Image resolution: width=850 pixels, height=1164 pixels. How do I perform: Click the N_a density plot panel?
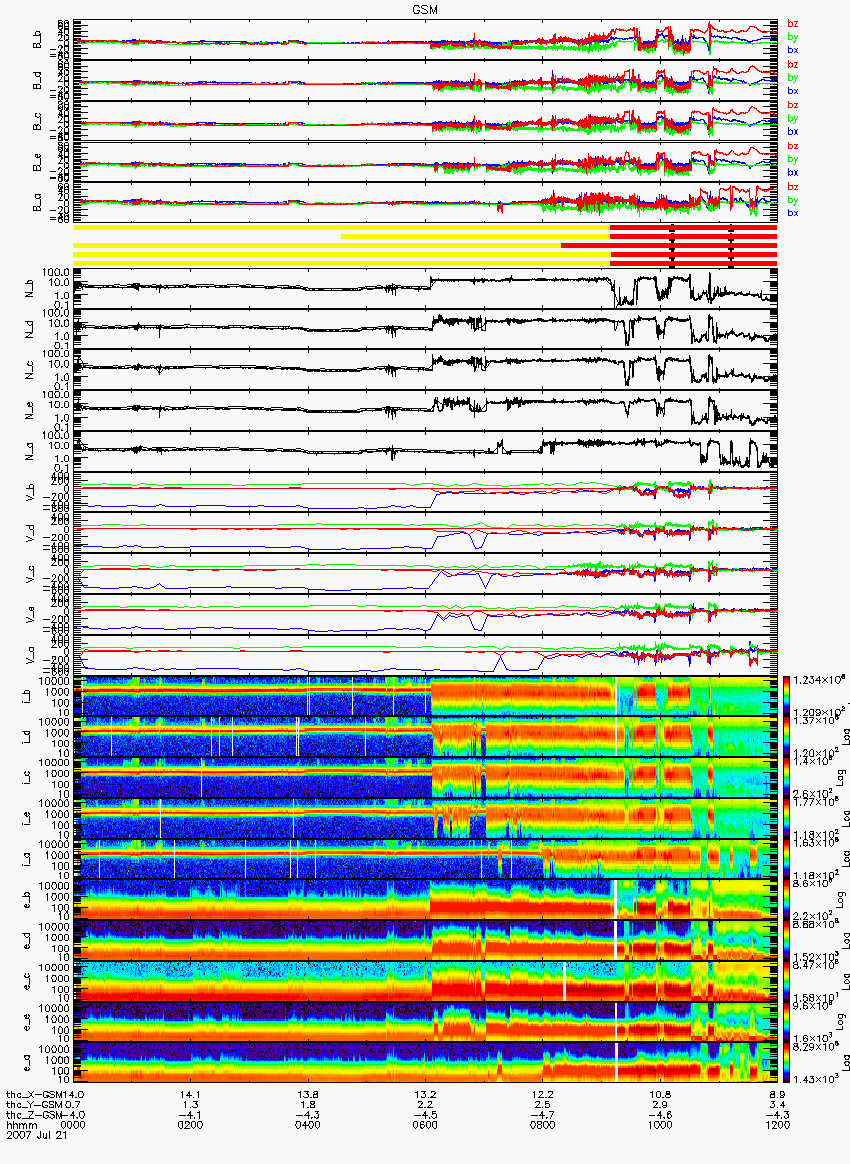[425, 451]
